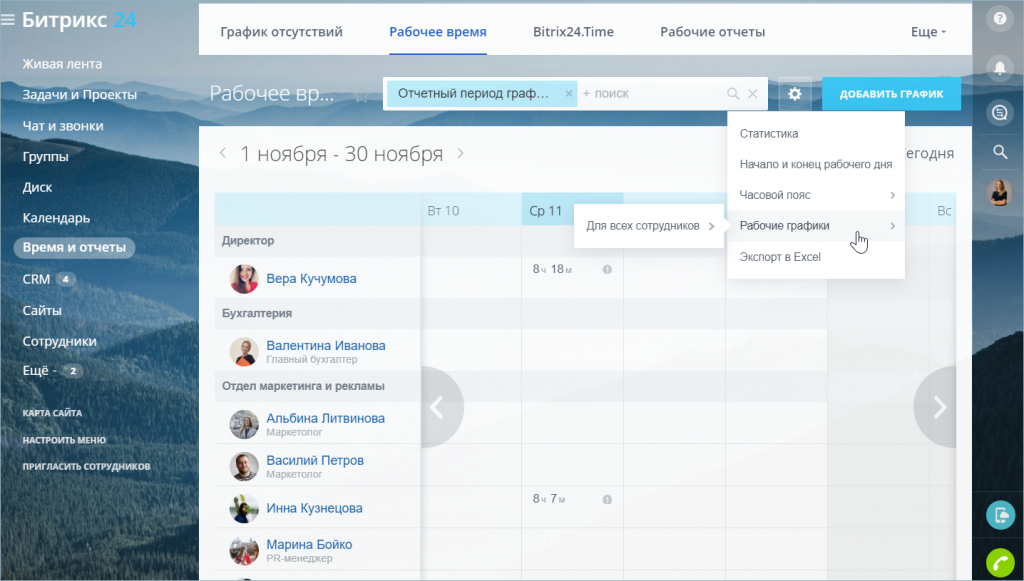Click the поиск filter input field
The image size is (1024, 581).
[x=651, y=94]
